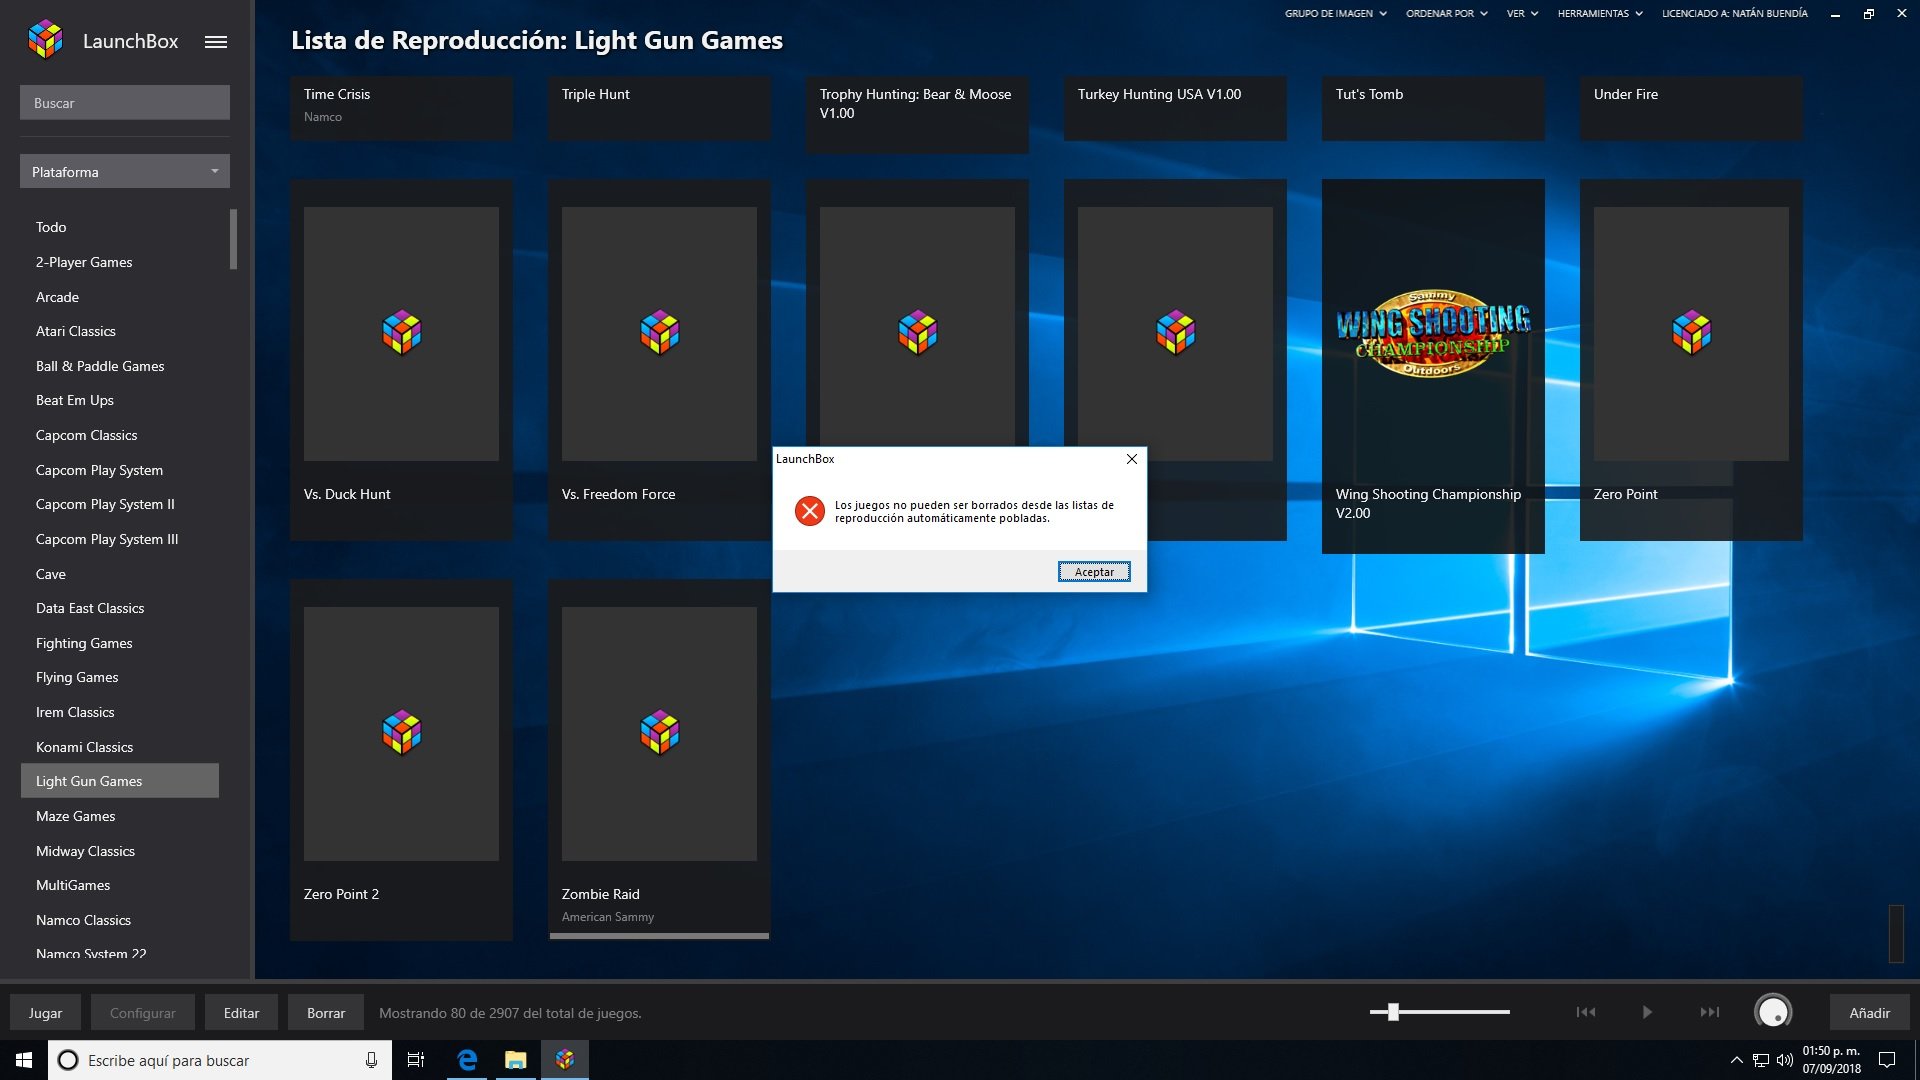Select Zero Point 2 cover thumbnail
The image size is (1920, 1080).
pos(401,733)
